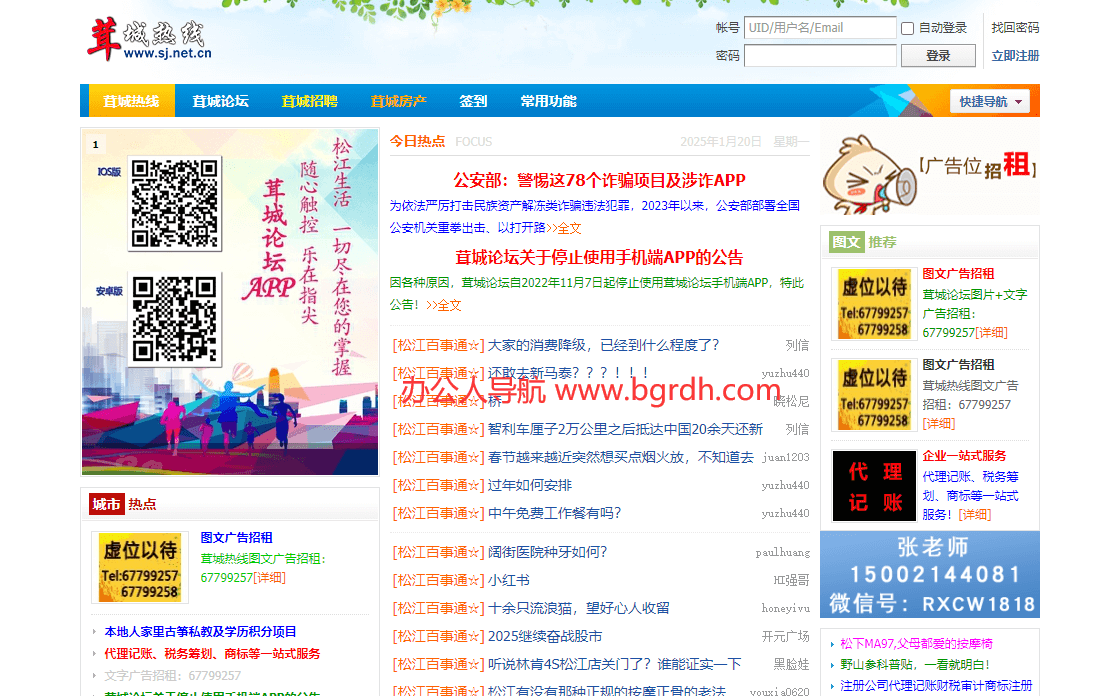Viewport: 1104px width, 696px height.
Task: Open post 阔街医院种牙如何
Action: pyautogui.click(x=547, y=552)
